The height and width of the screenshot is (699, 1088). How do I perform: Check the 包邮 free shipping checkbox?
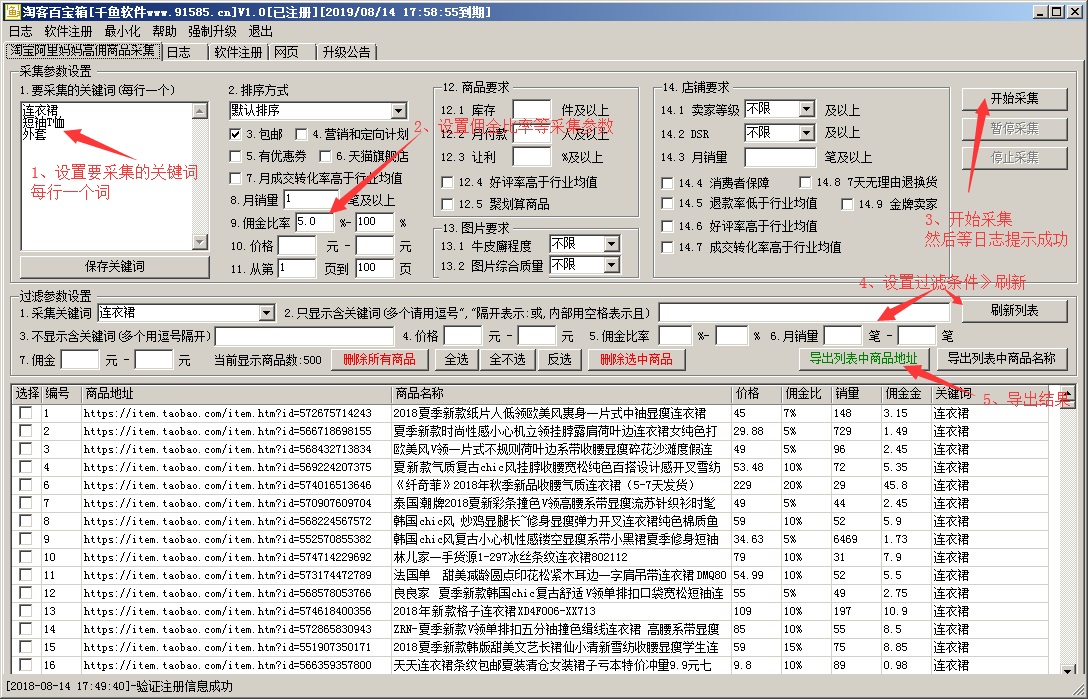pos(235,134)
